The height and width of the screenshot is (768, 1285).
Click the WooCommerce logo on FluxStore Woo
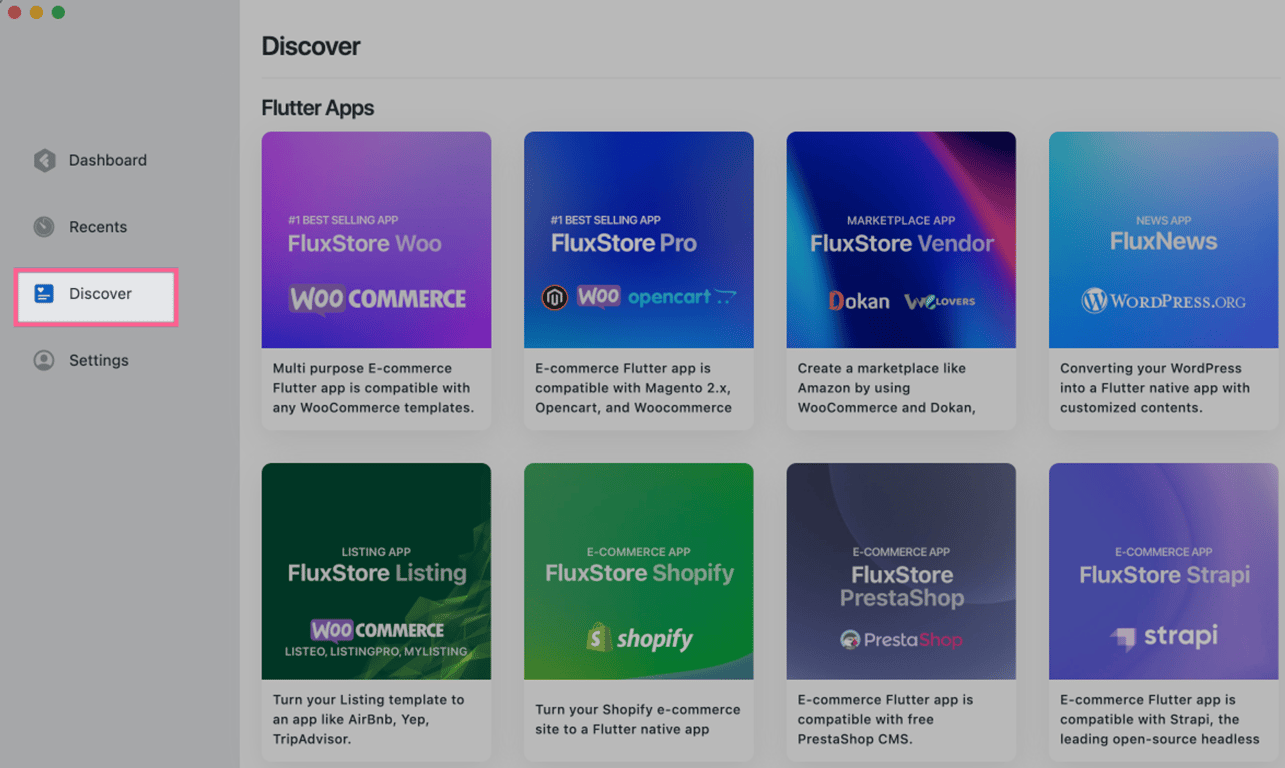377,298
